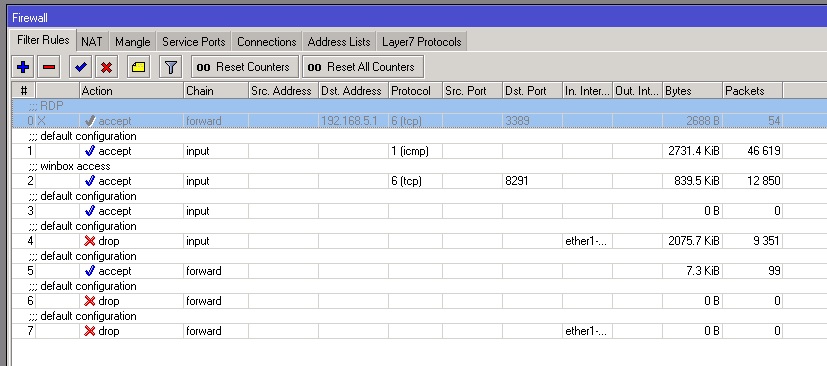Image resolution: width=827 pixels, height=366 pixels.
Task: Click the accept checkmark icon in rule 3
Action: (x=90, y=211)
